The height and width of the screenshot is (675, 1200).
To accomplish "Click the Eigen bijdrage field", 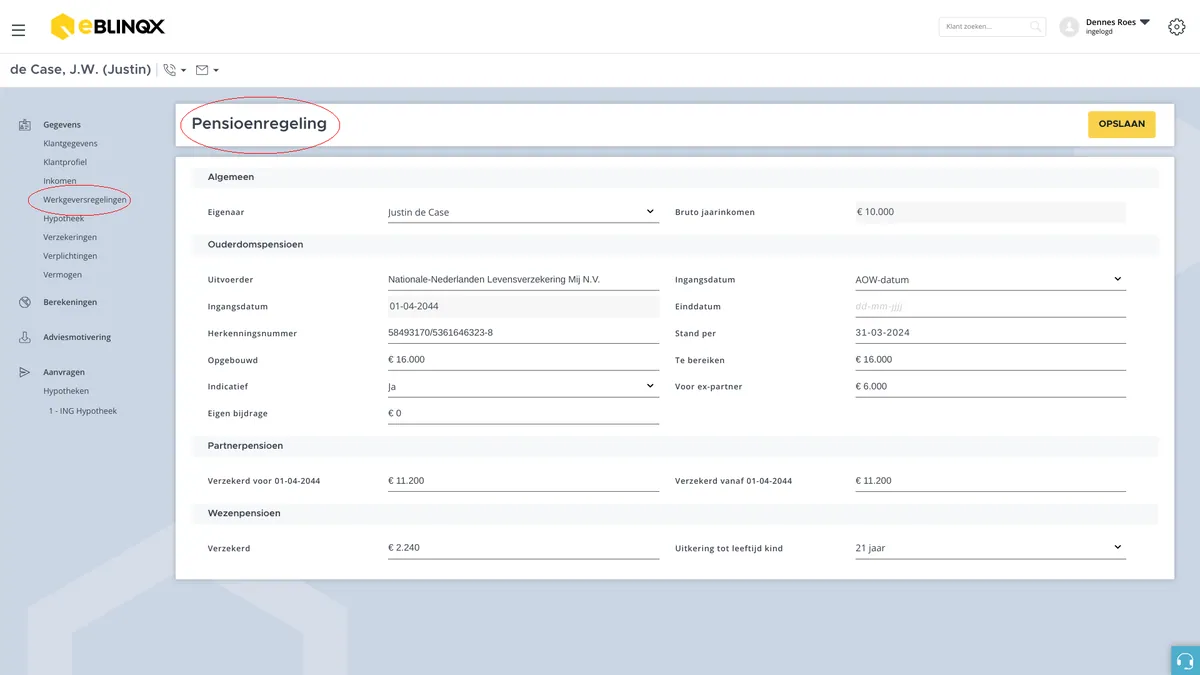I will [523, 413].
